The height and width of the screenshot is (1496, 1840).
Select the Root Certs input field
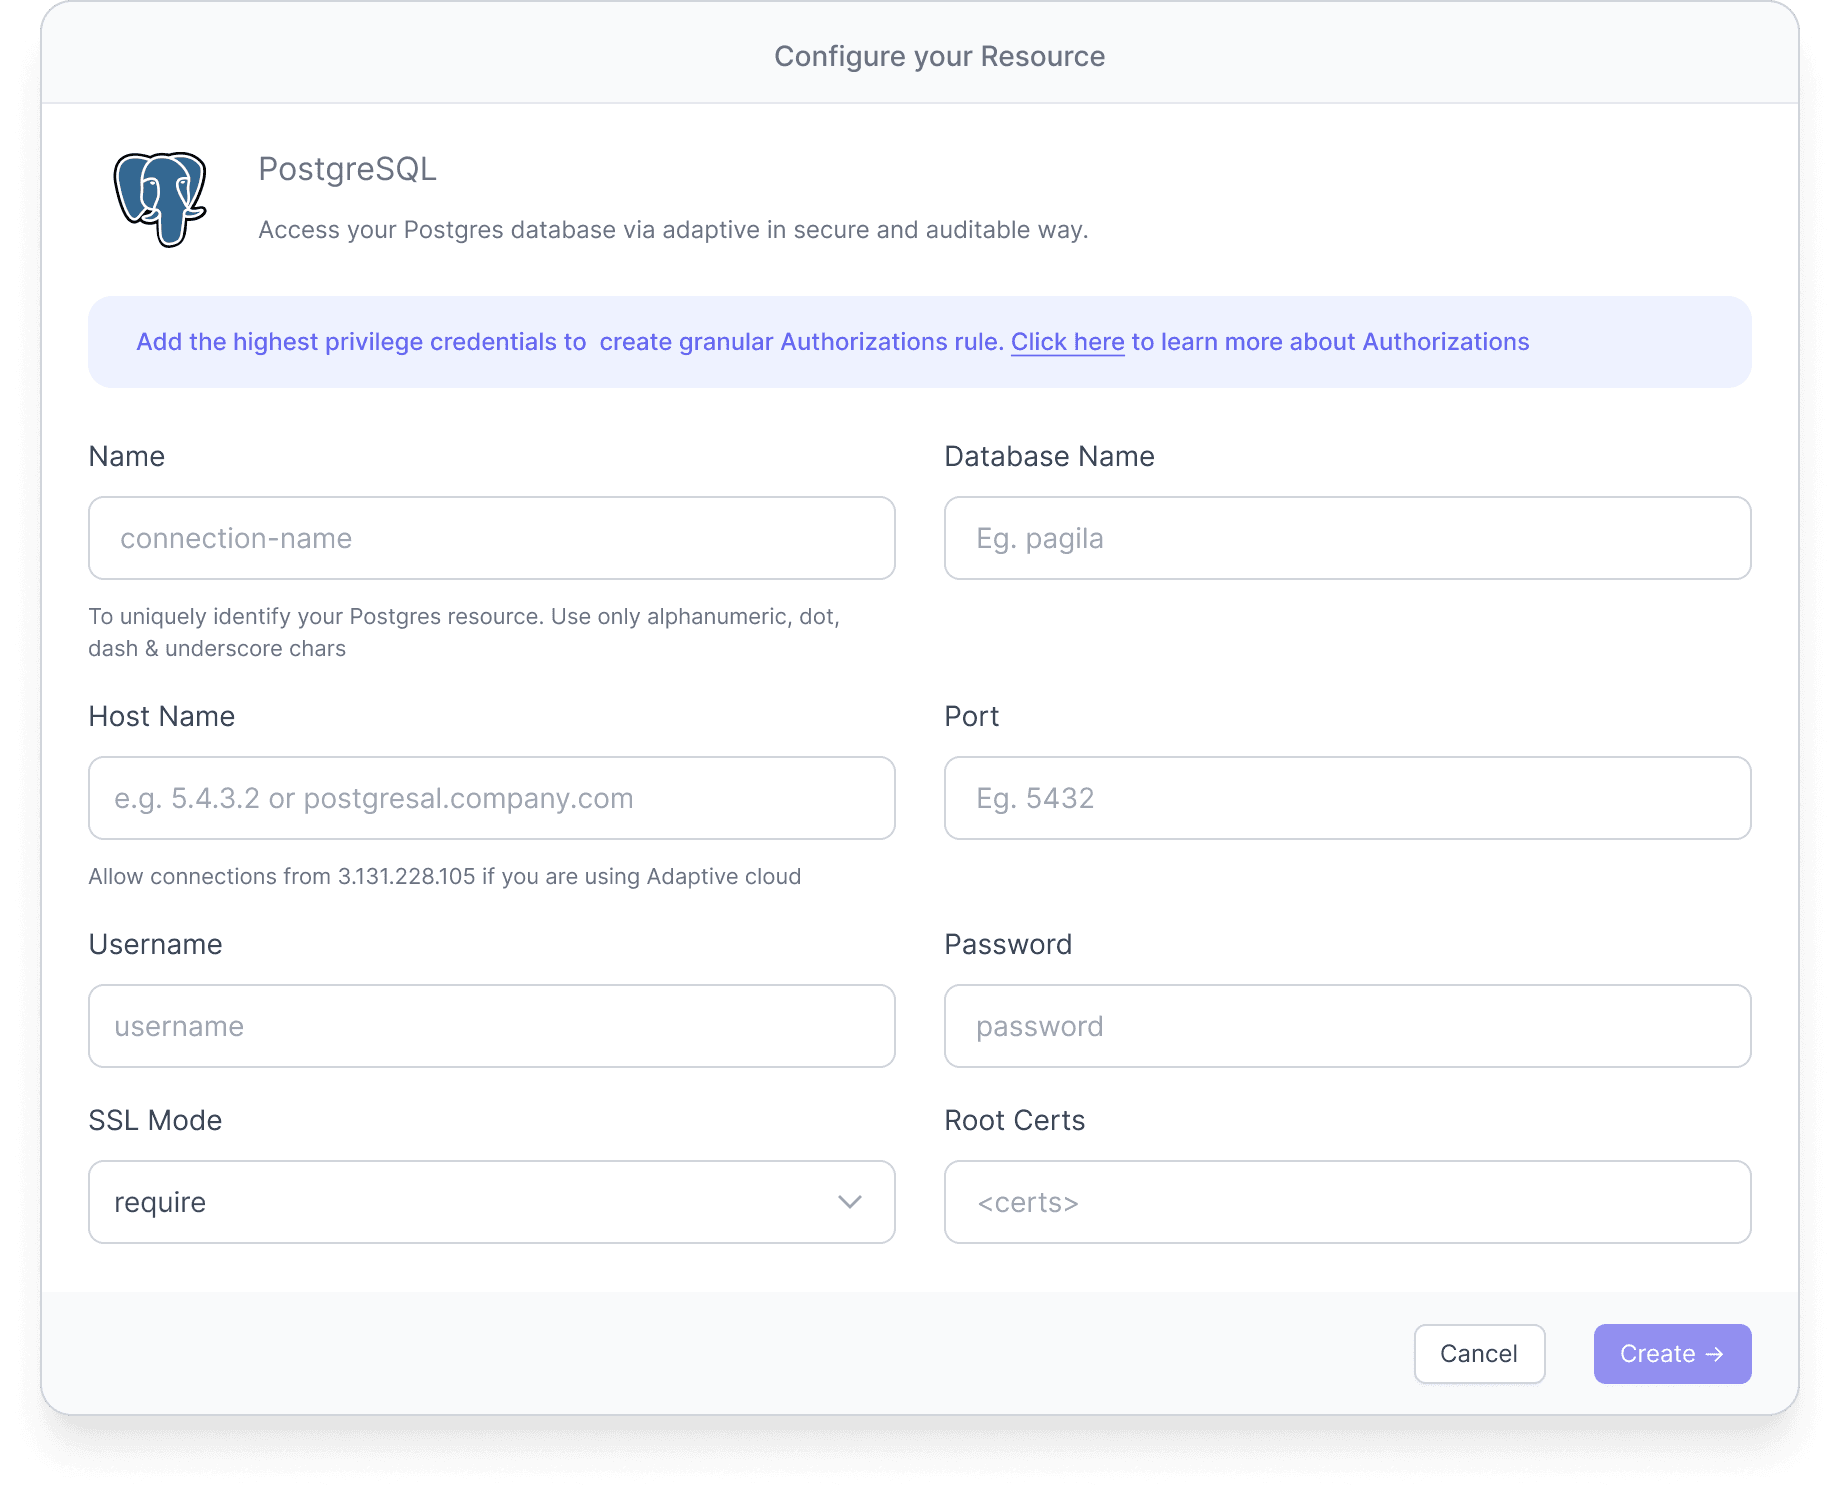click(1347, 1202)
